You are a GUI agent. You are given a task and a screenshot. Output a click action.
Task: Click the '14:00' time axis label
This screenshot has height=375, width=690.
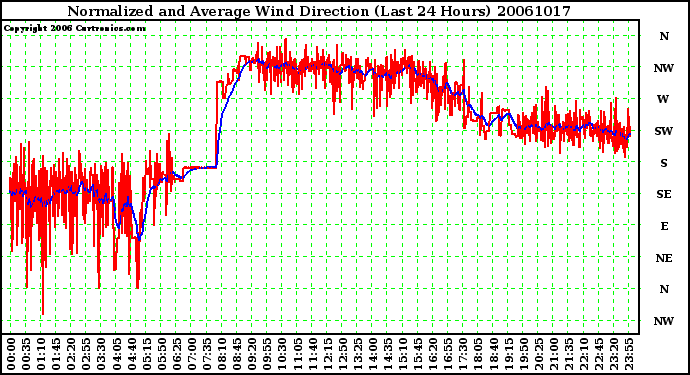pyautogui.click(x=372, y=354)
